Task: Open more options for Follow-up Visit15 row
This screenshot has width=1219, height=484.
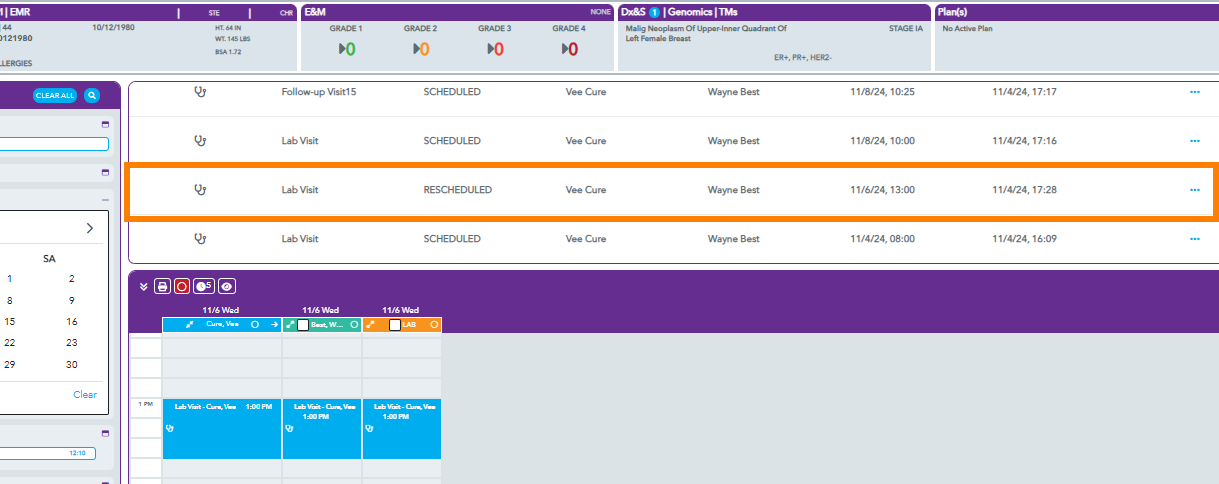Action: pyautogui.click(x=1194, y=92)
